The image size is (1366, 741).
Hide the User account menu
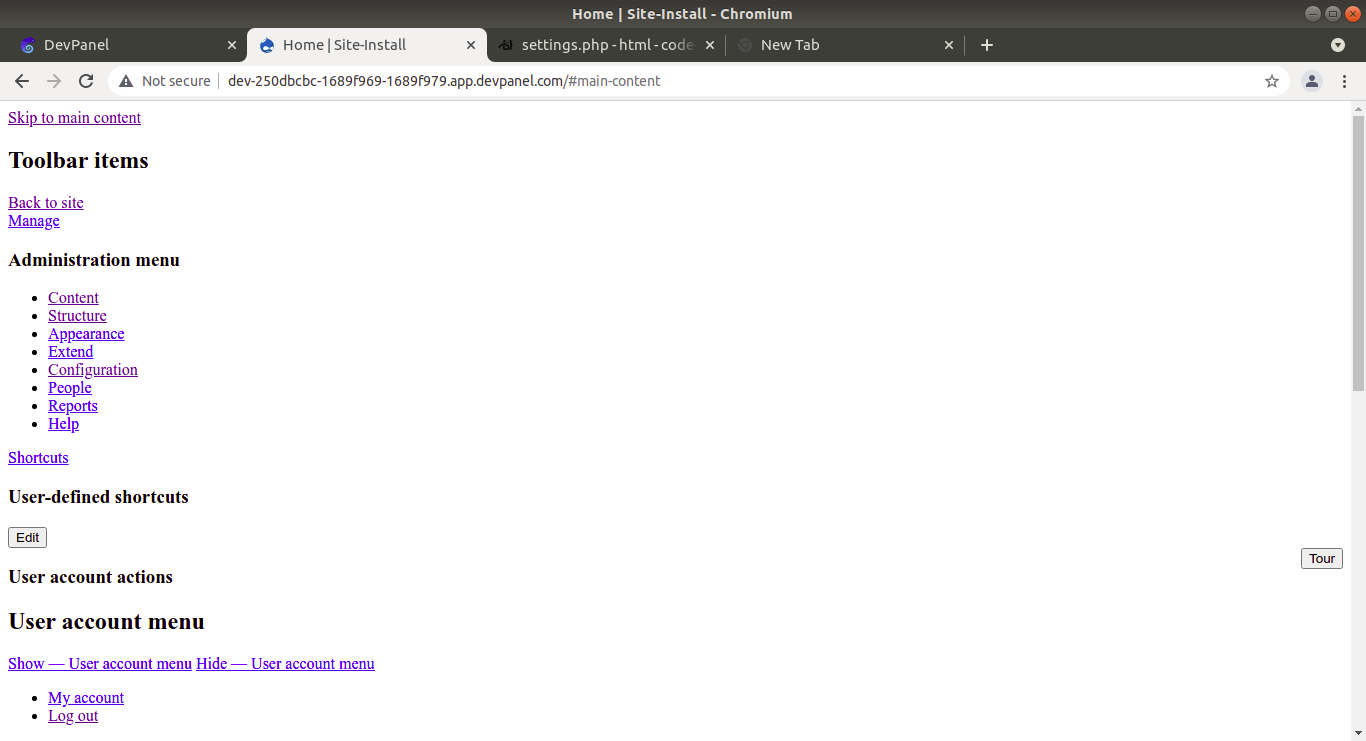point(285,663)
